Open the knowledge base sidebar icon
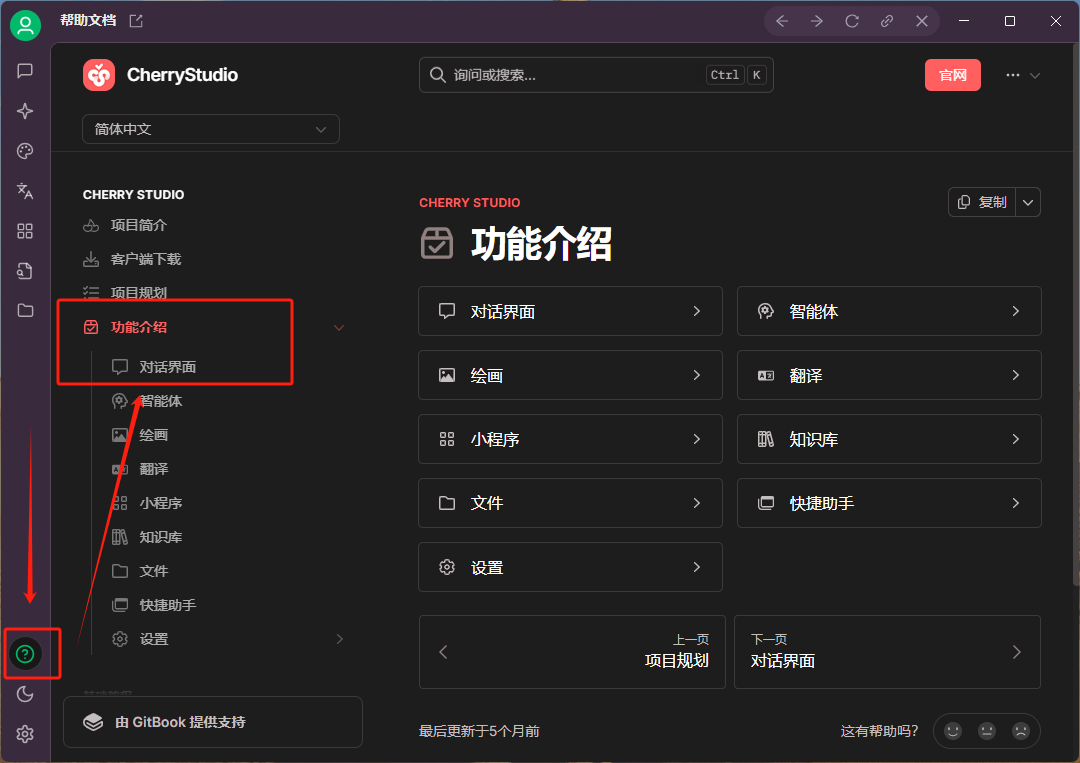Screen dimensions: 1080x763 click(x=25, y=271)
